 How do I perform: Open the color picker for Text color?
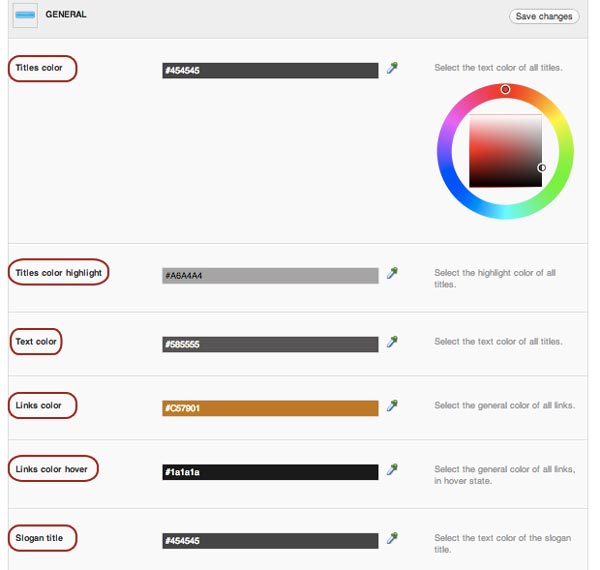[392, 342]
